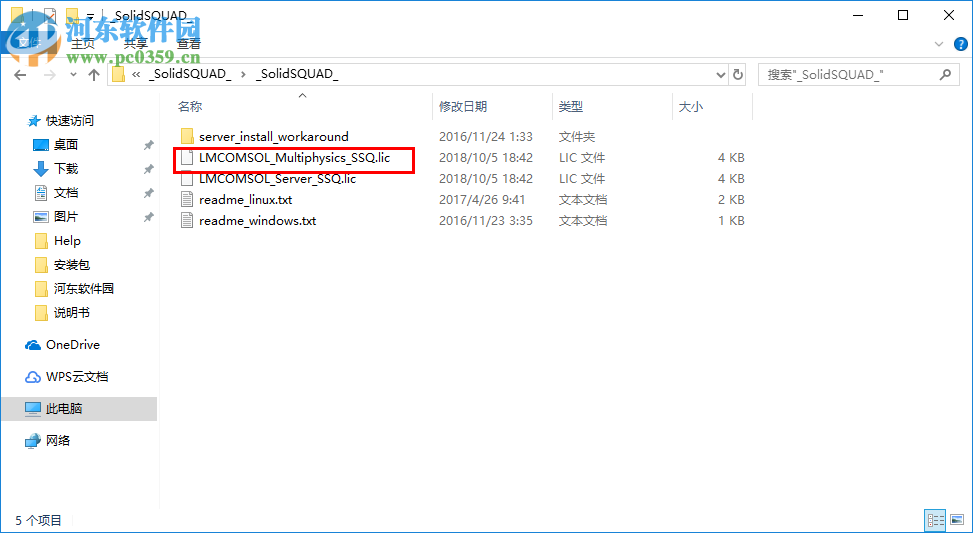Select LMCOMSOL_Server_SSQ.lic file
973x533 pixels.
[x=277, y=179]
